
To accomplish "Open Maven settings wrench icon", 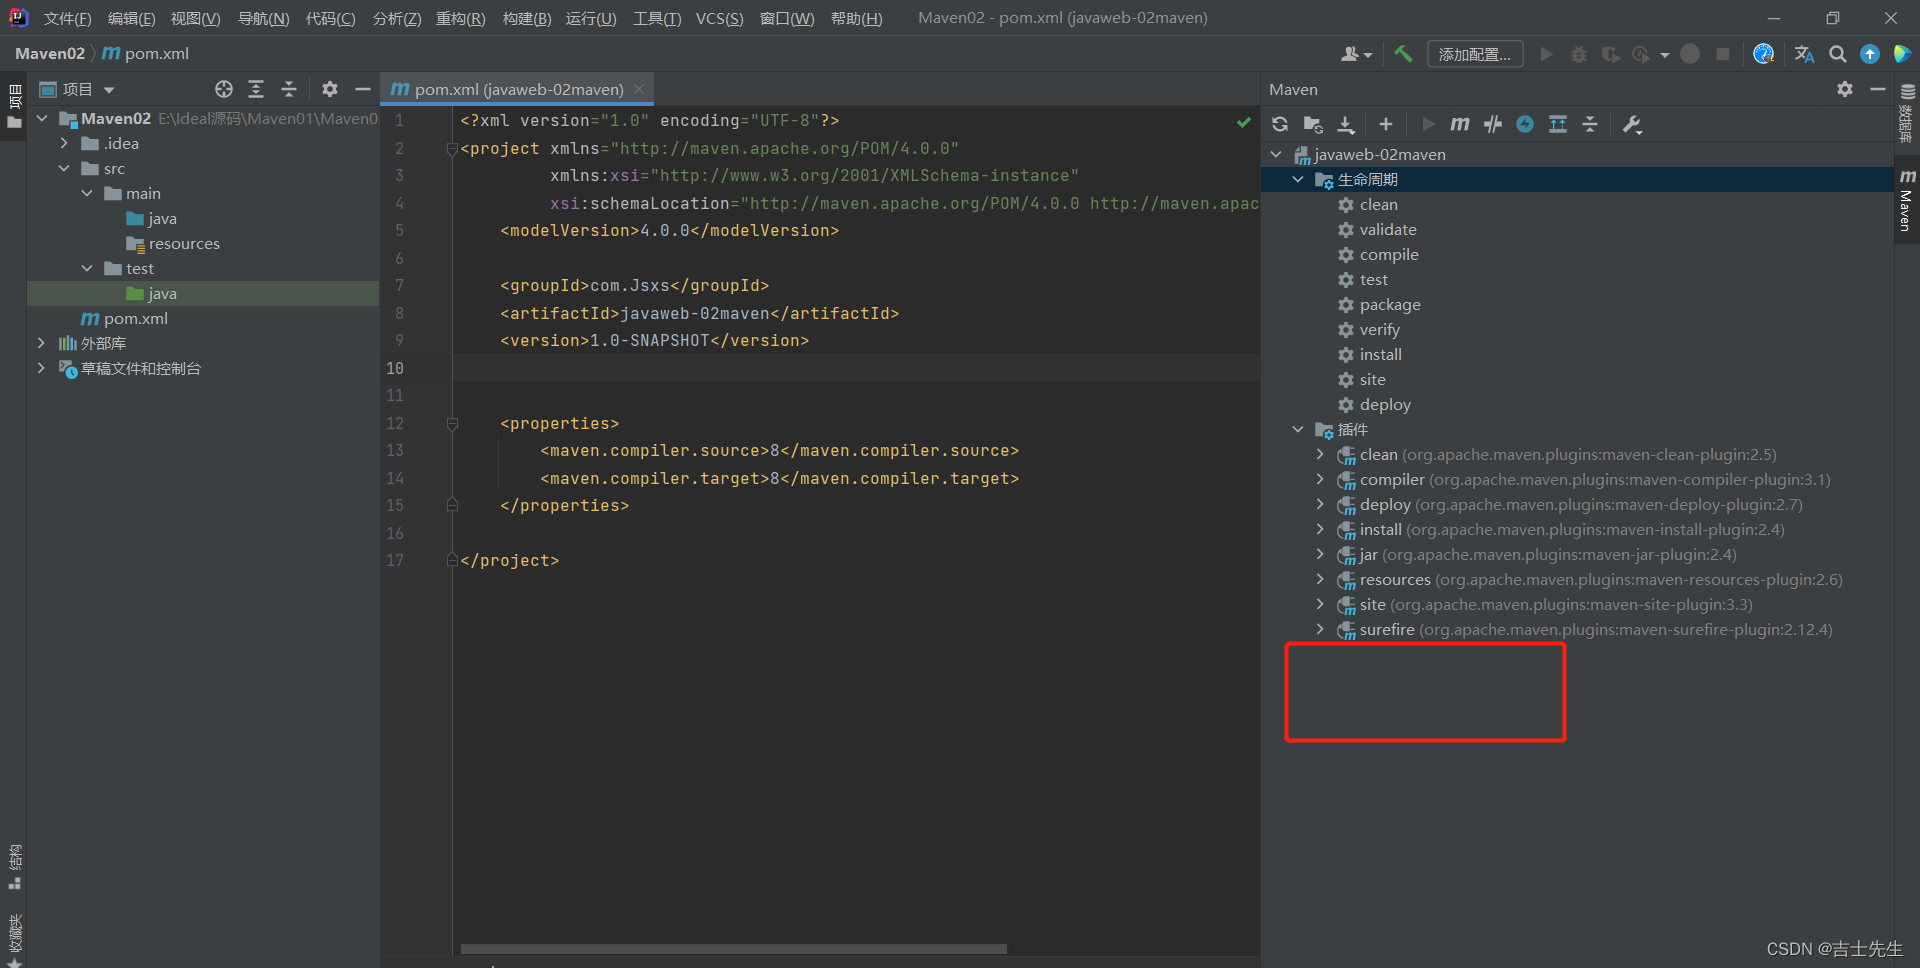I will pyautogui.click(x=1632, y=124).
